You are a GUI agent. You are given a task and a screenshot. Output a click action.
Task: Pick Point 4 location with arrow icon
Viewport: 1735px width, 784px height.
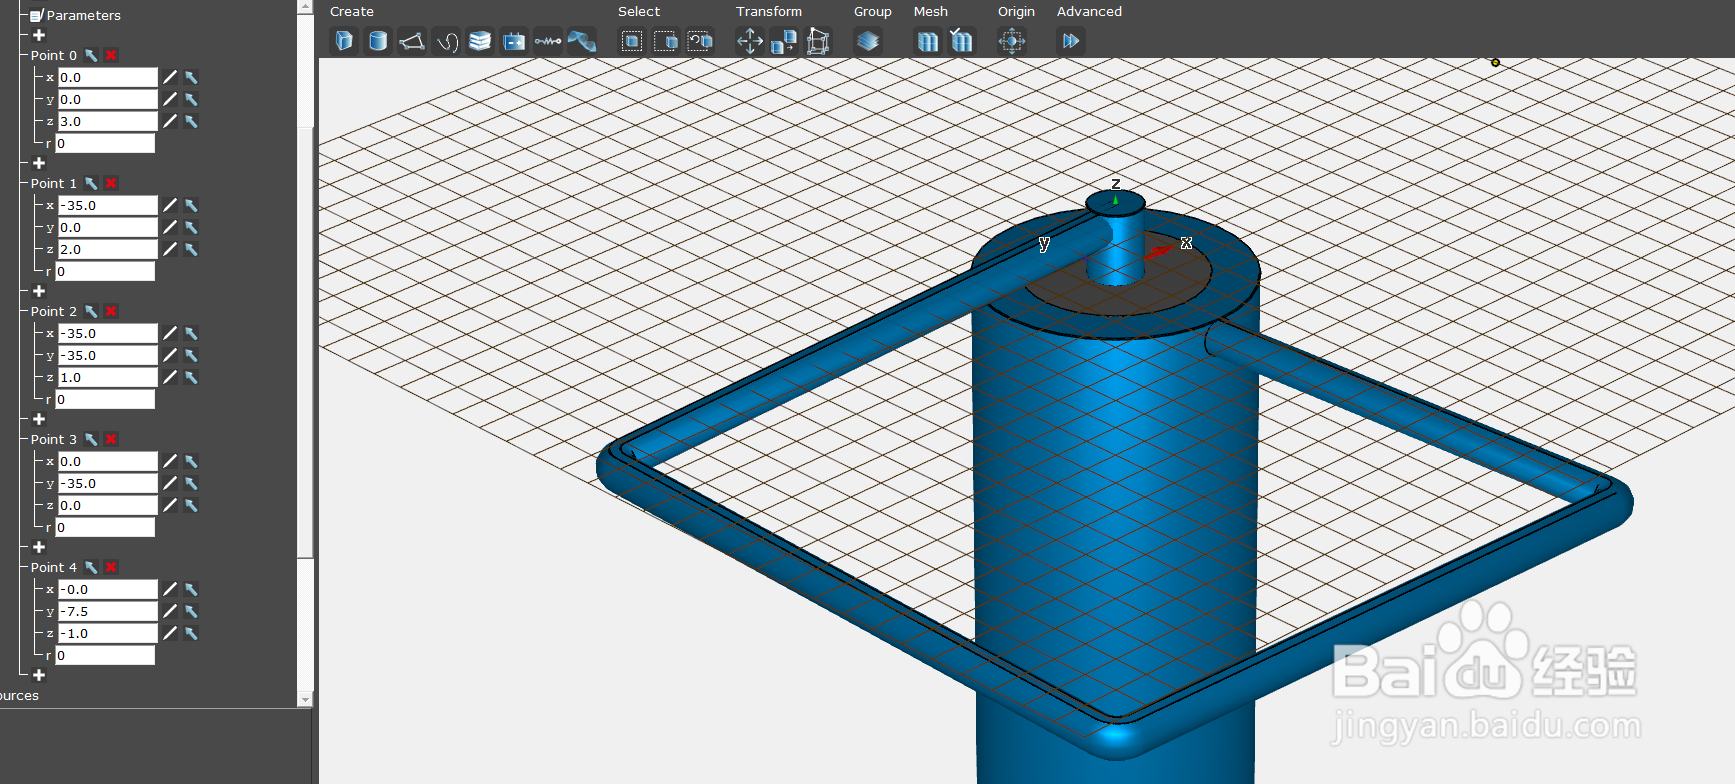(91, 568)
